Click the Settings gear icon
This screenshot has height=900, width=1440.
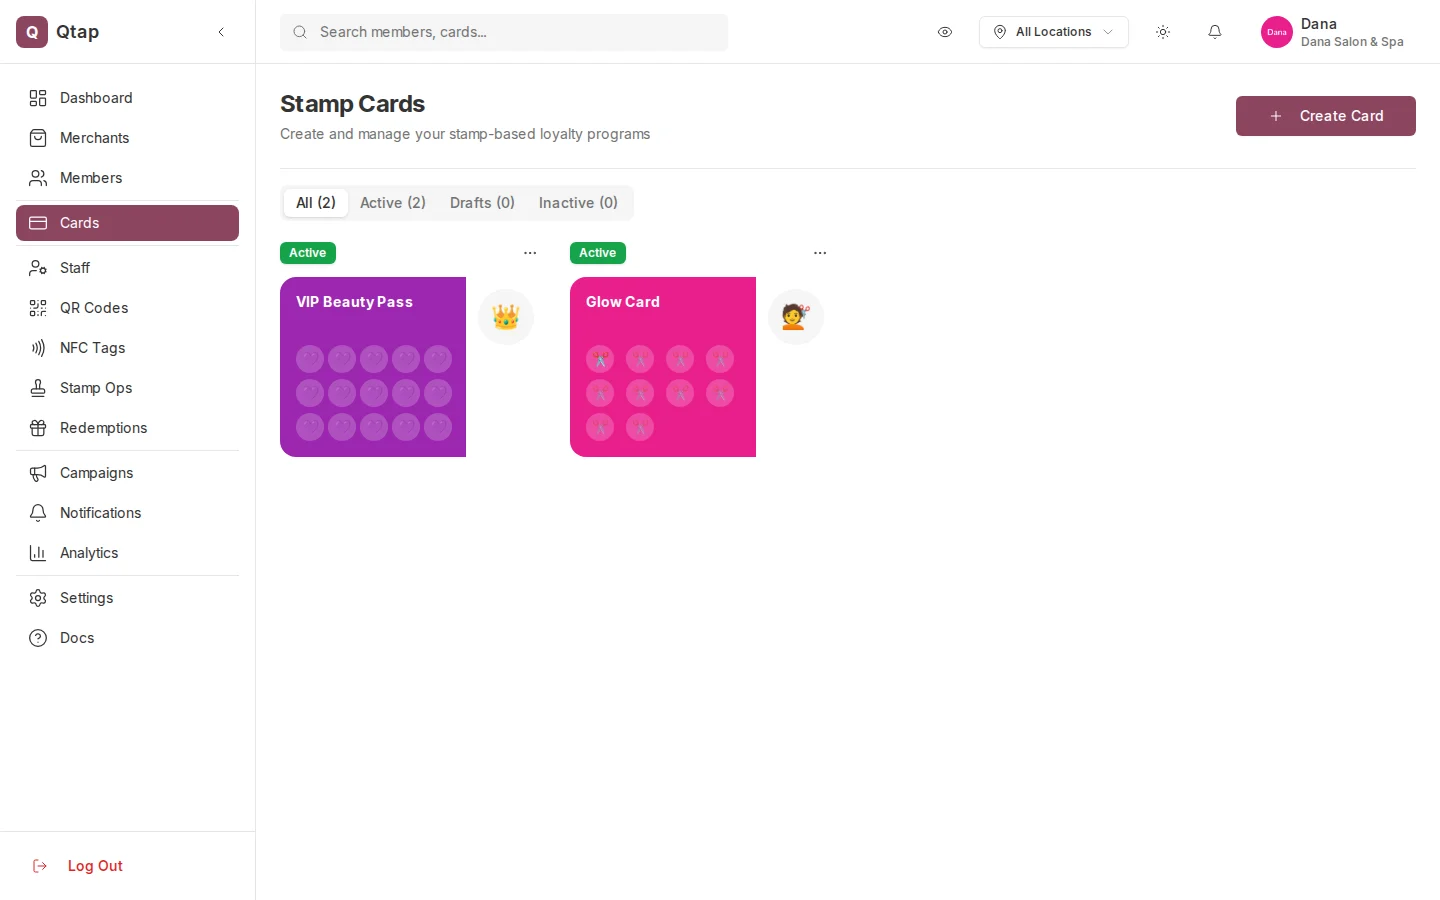coord(38,598)
